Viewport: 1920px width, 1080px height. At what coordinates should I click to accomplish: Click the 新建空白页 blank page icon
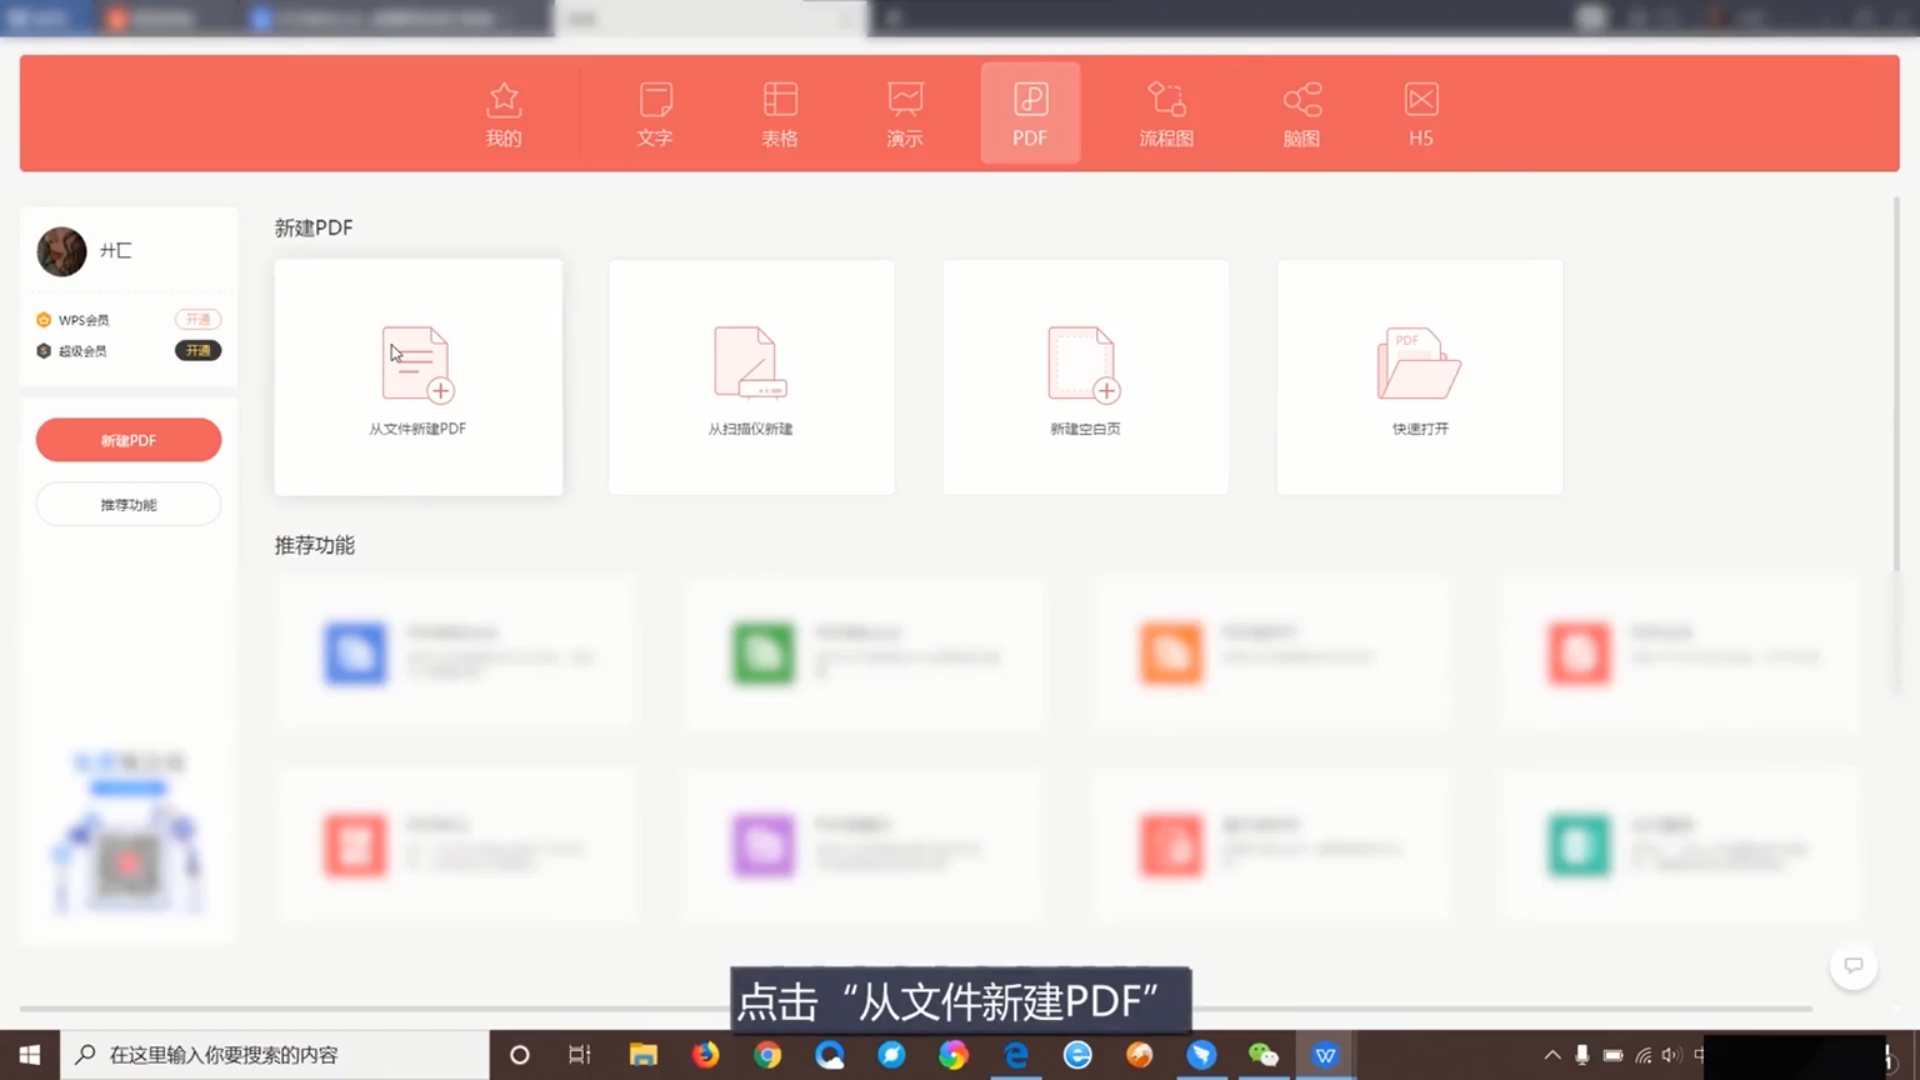point(1084,364)
